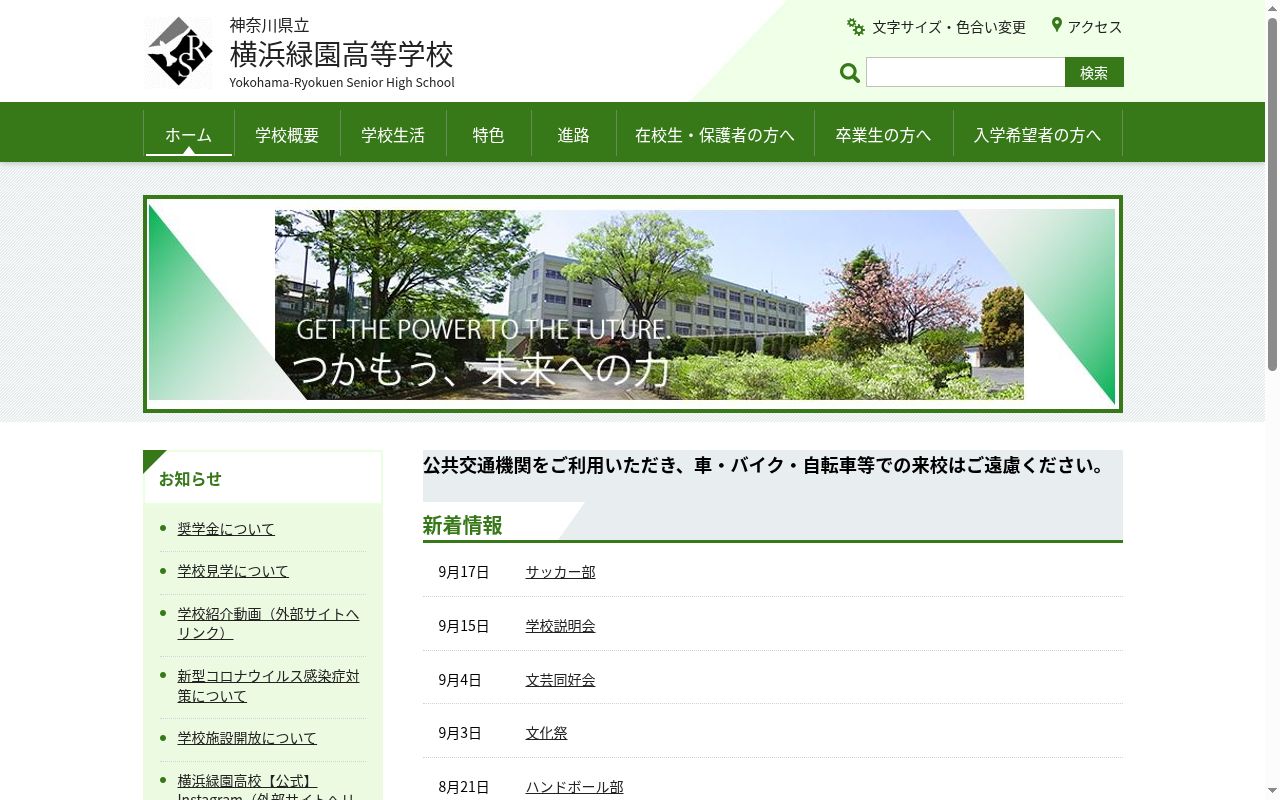The height and width of the screenshot is (800, 1280).
Task: Open the アクセス link
Action: click(x=1095, y=27)
